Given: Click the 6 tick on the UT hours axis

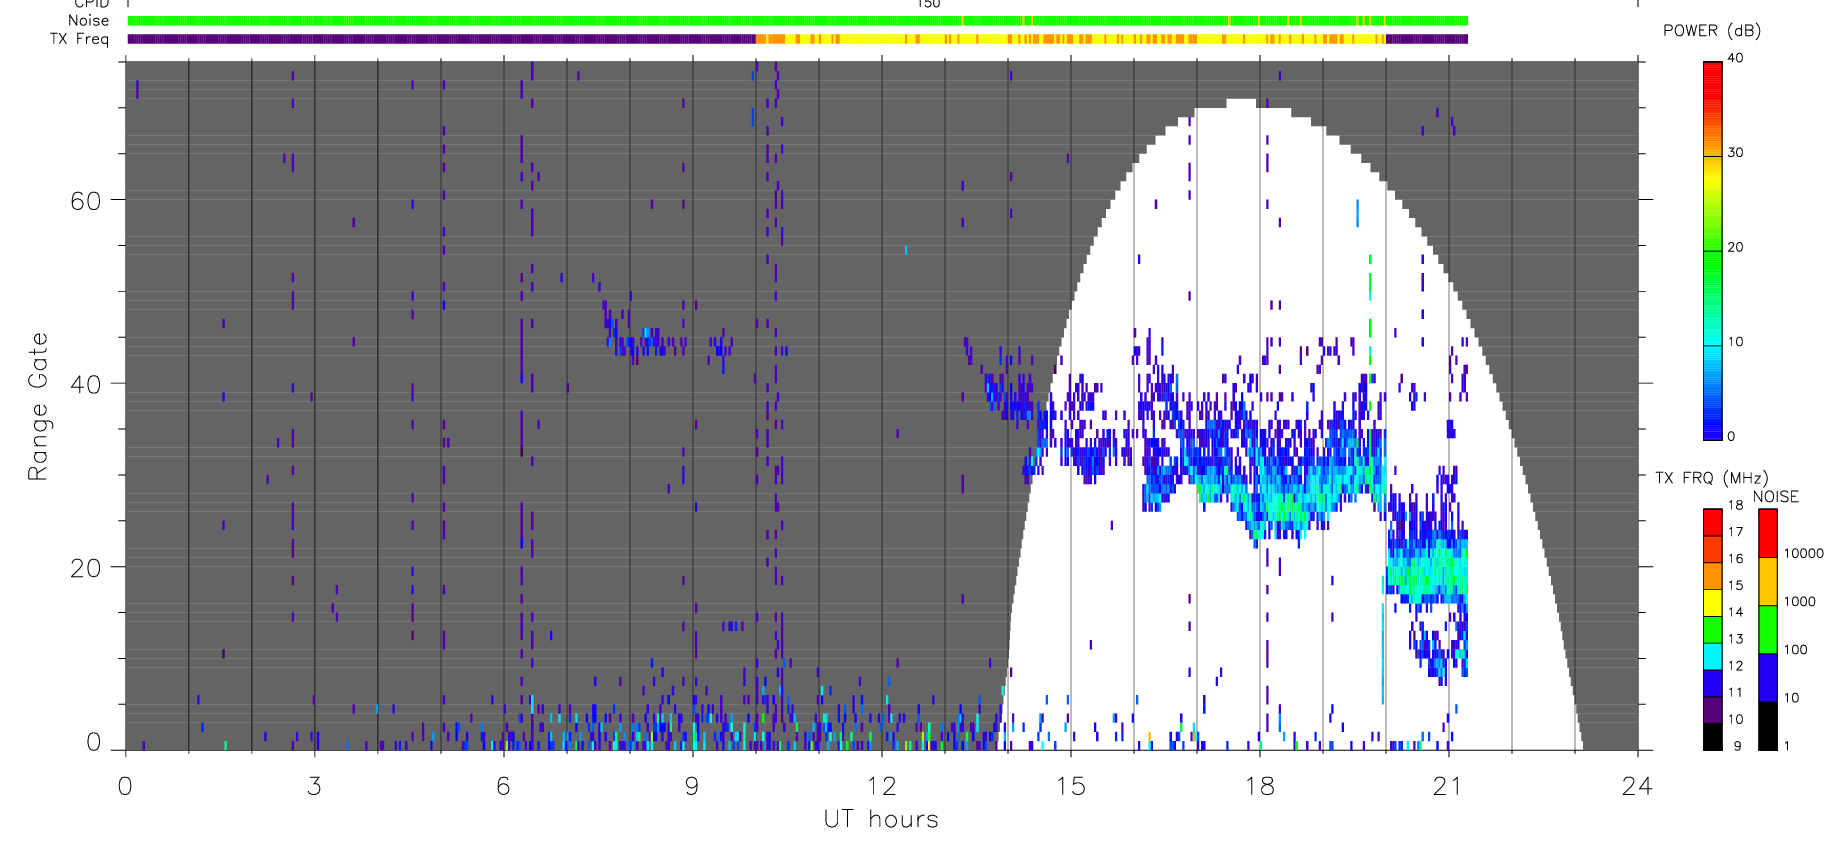Looking at the screenshot, I should click(x=503, y=786).
